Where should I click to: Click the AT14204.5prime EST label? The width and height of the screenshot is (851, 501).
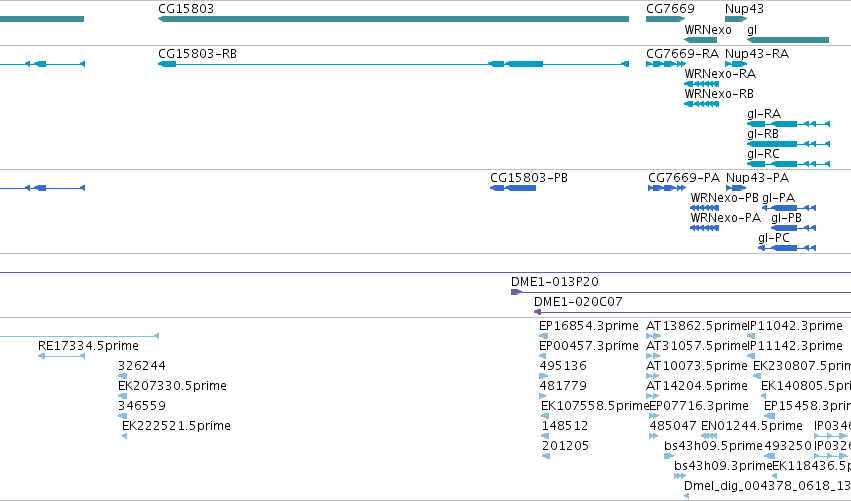(697, 386)
